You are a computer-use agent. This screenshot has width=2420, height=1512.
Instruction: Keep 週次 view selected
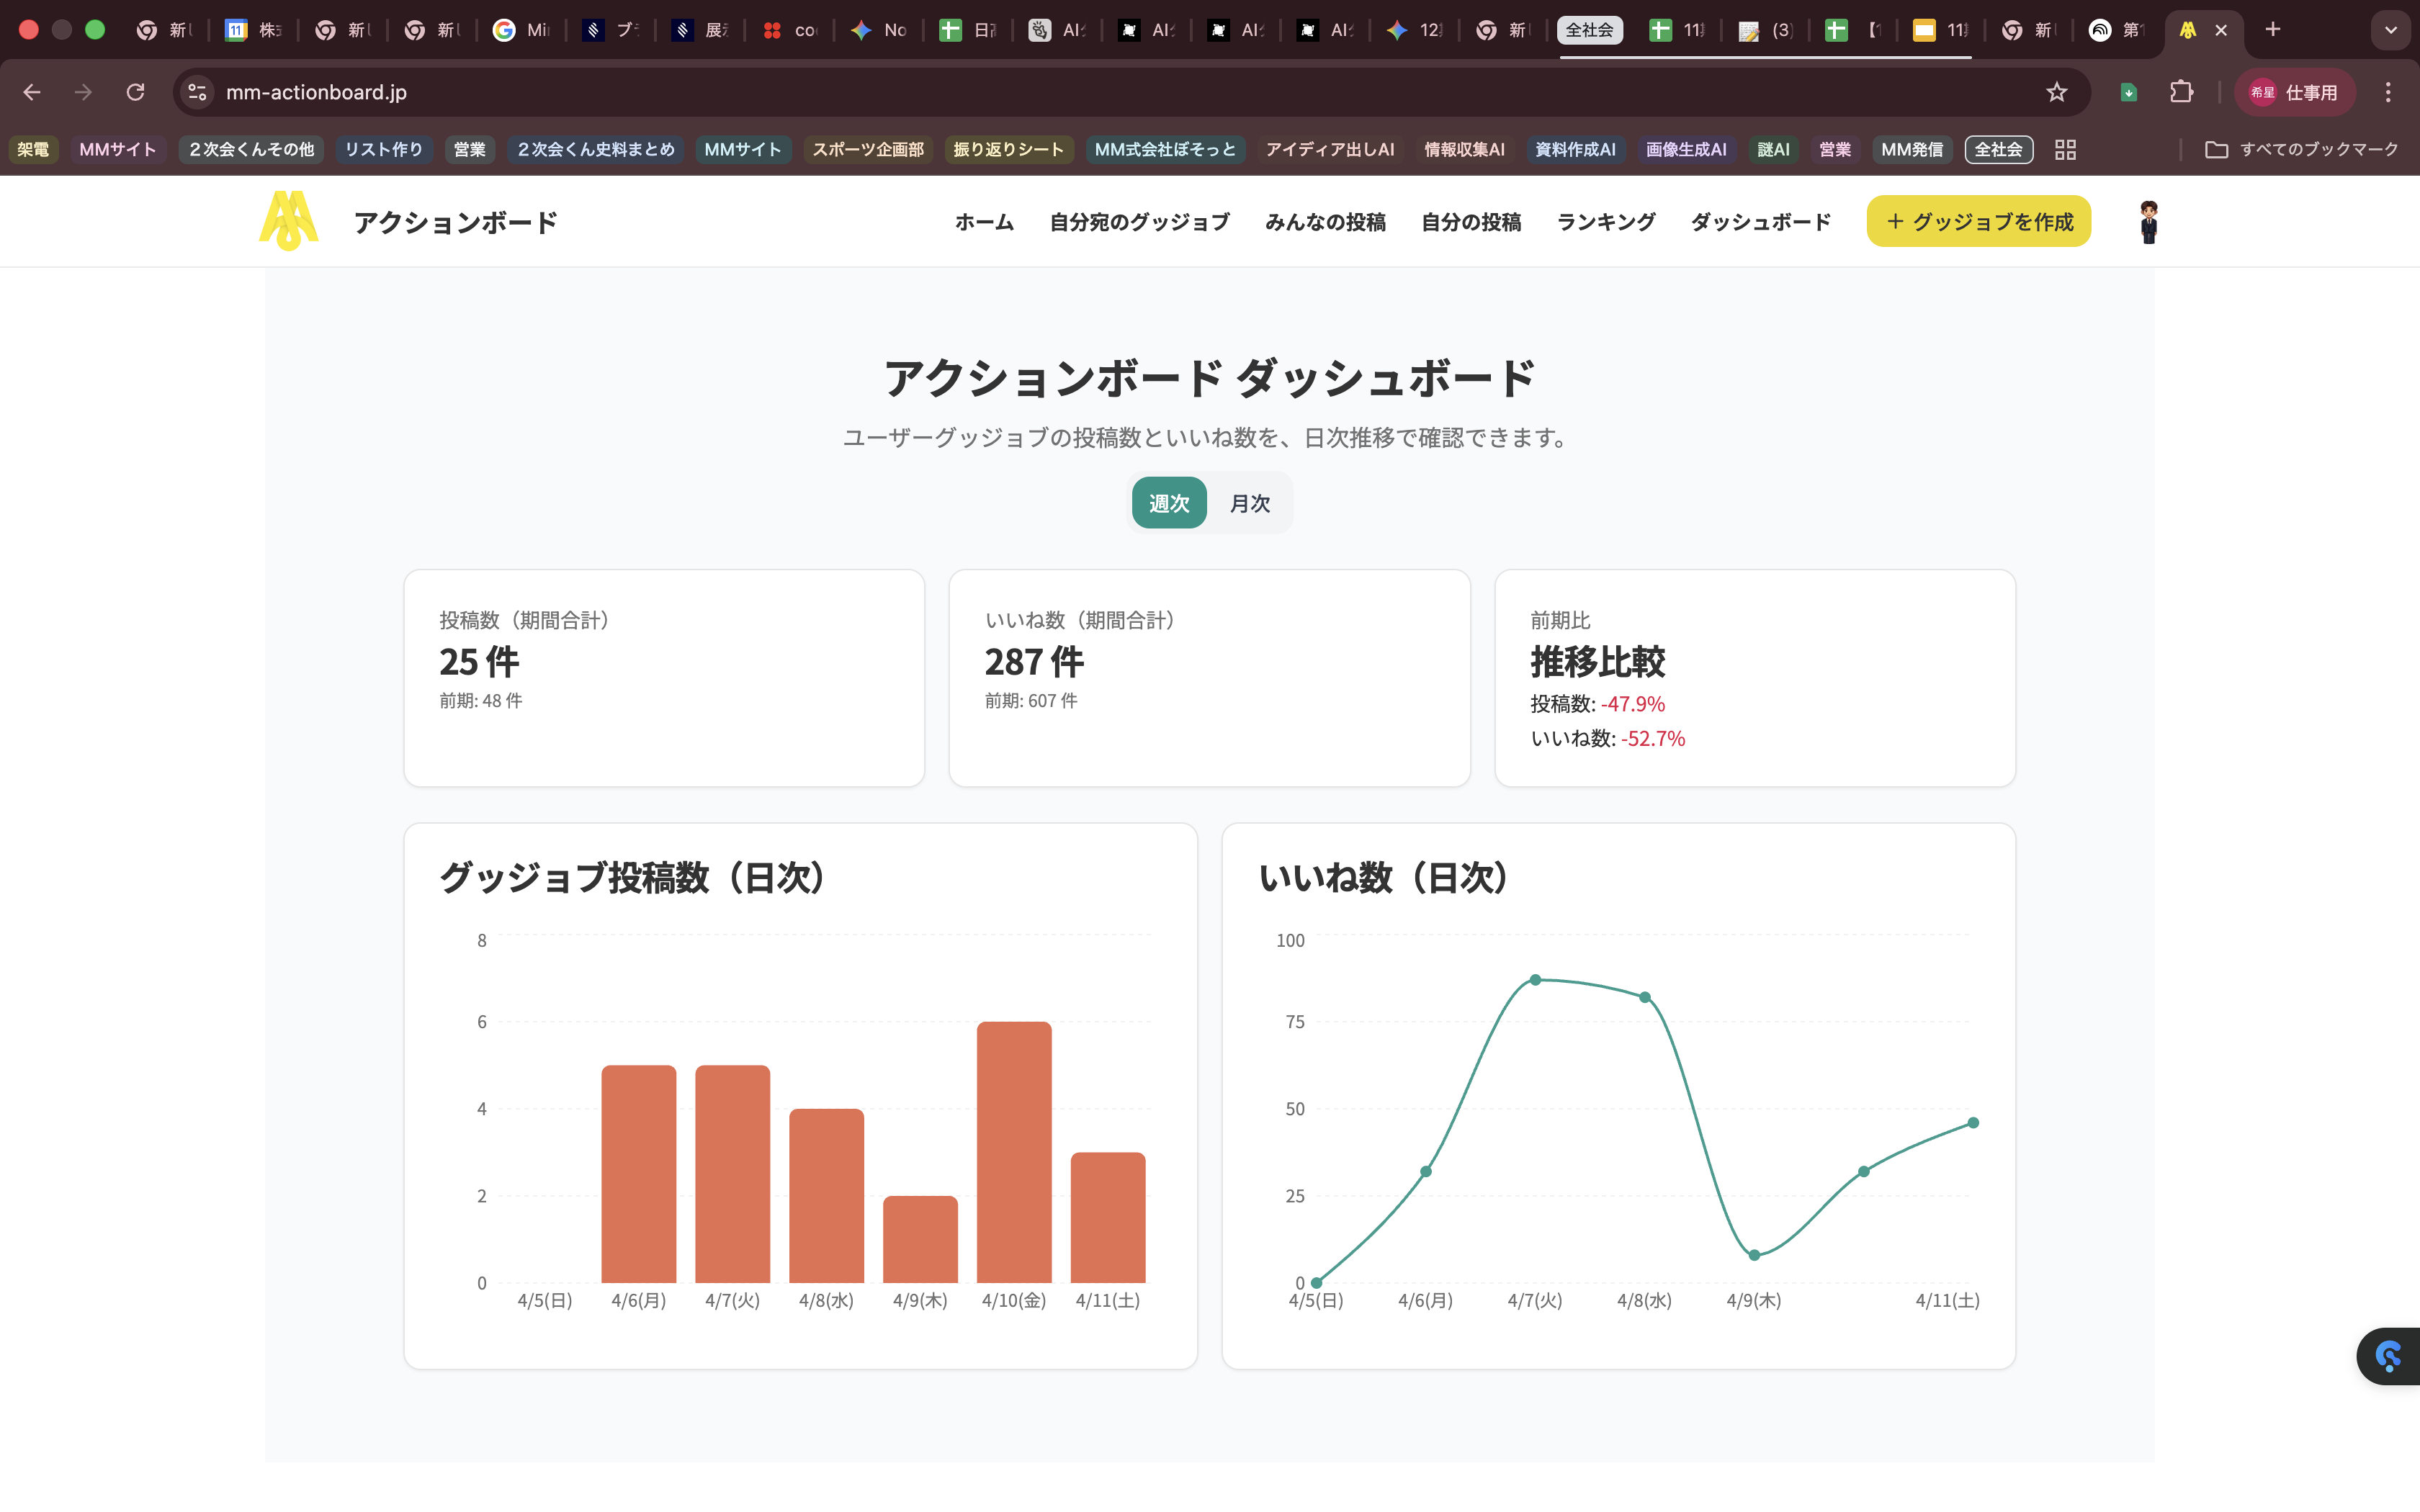point(1168,503)
